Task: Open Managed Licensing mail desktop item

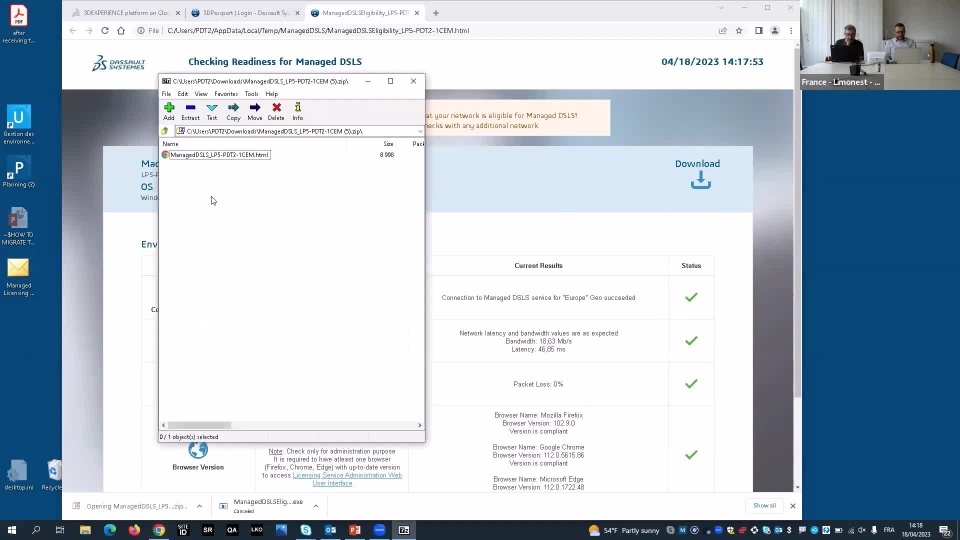Action: pos(18,277)
